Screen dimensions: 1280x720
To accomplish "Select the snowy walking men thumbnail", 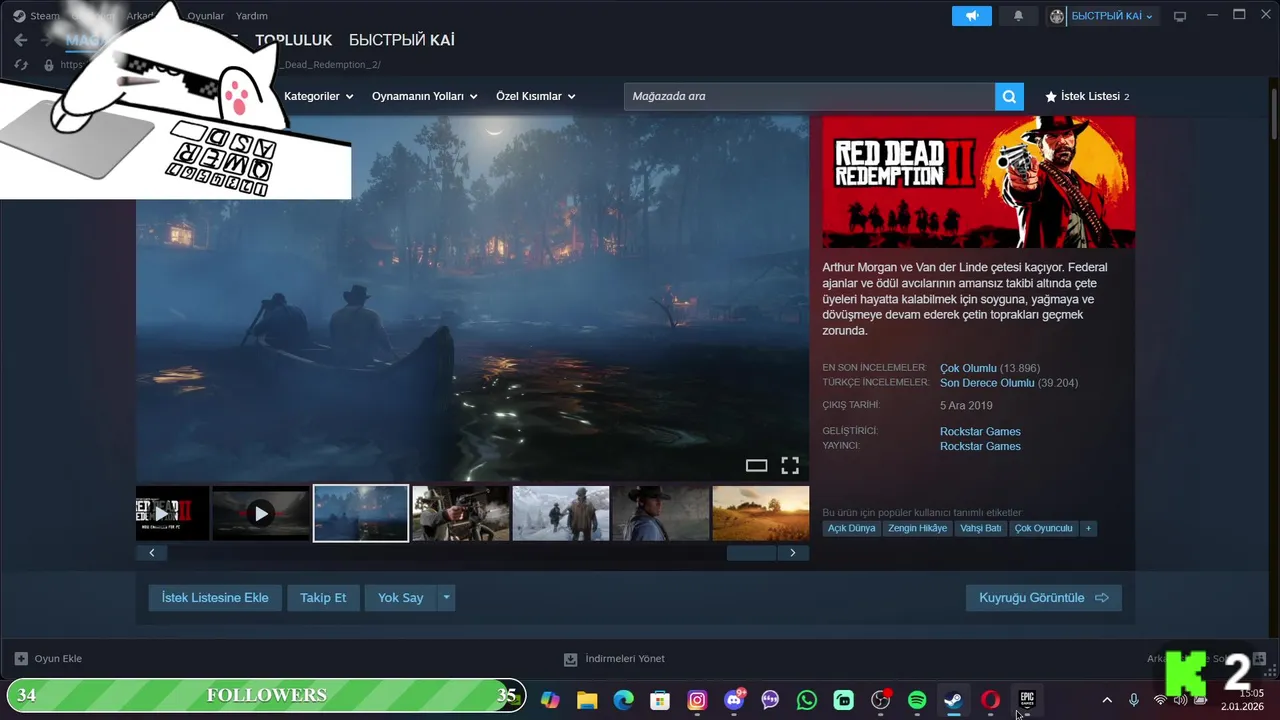I will click(x=561, y=514).
